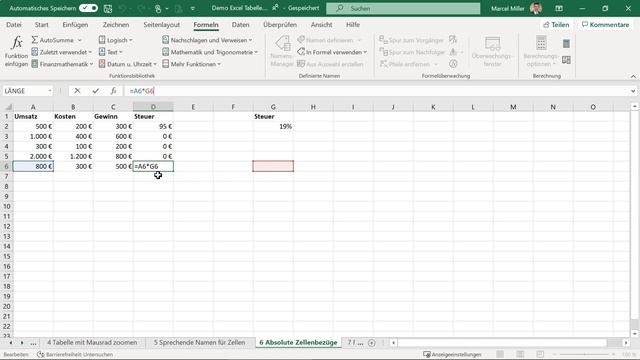
Task: Click cell G2 with 19%
Action: [x=273, y=127]
